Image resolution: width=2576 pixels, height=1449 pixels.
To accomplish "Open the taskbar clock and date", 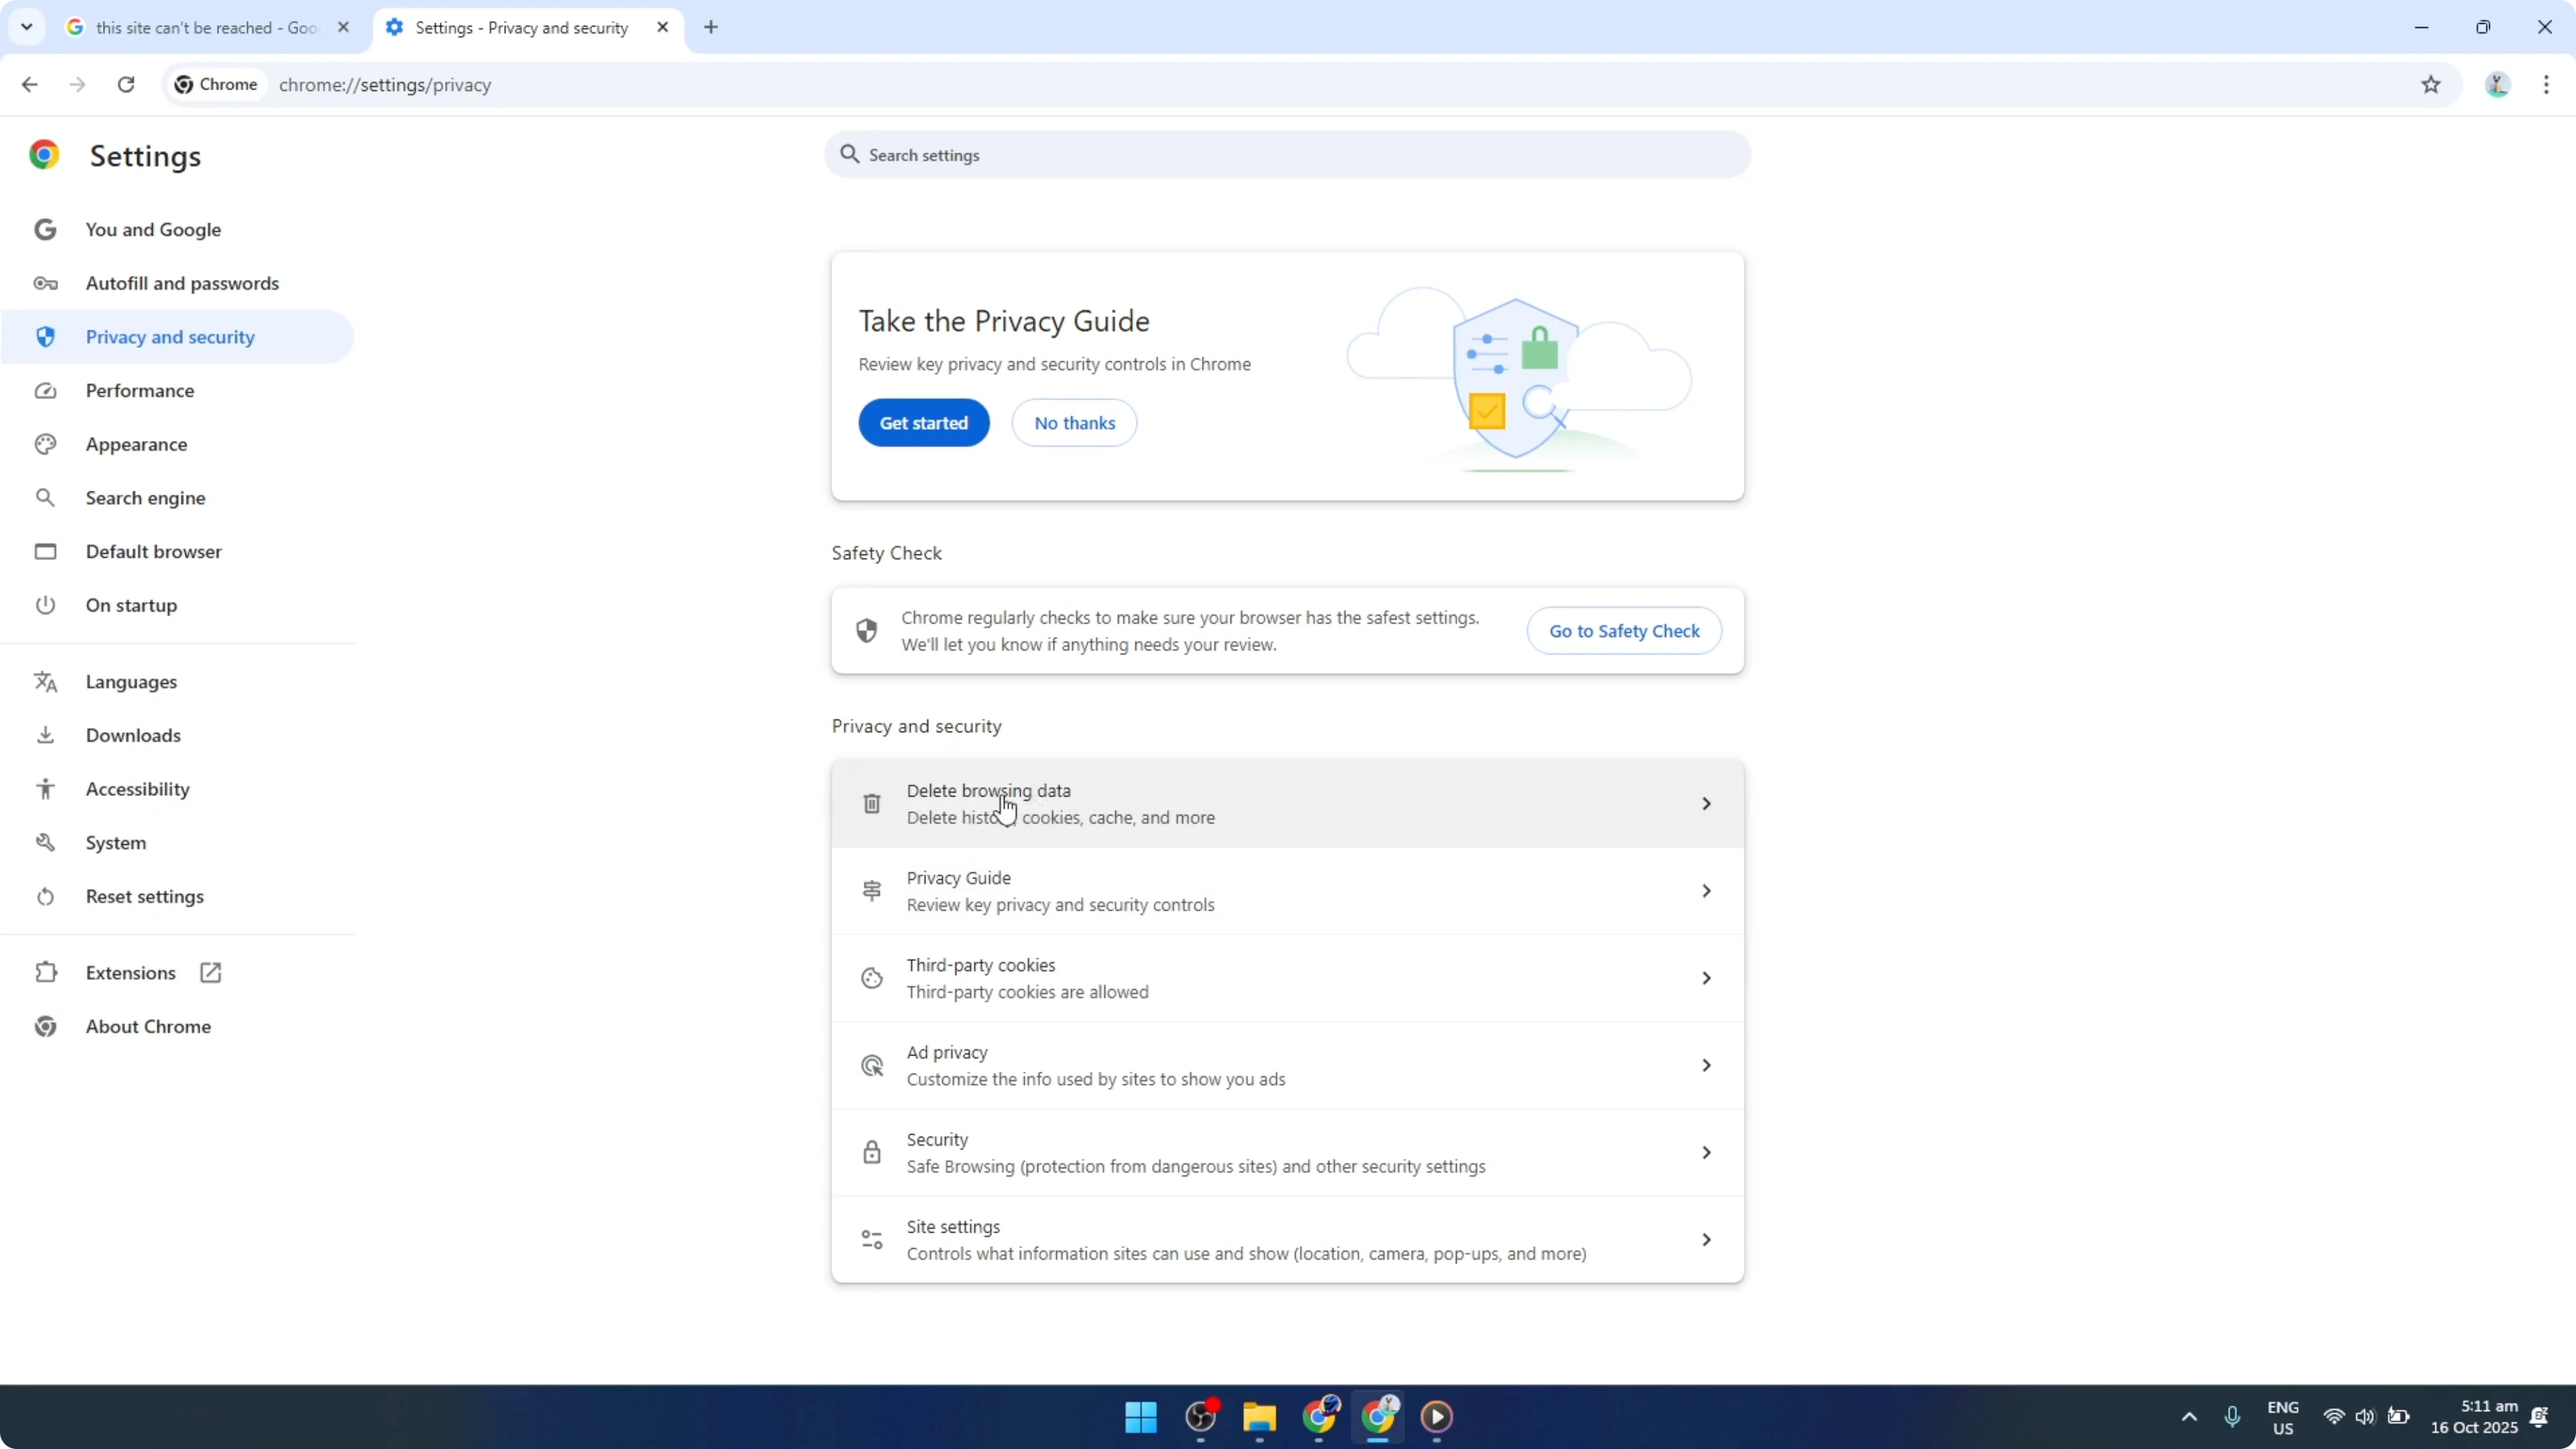I will [x=2474, y=1417].
